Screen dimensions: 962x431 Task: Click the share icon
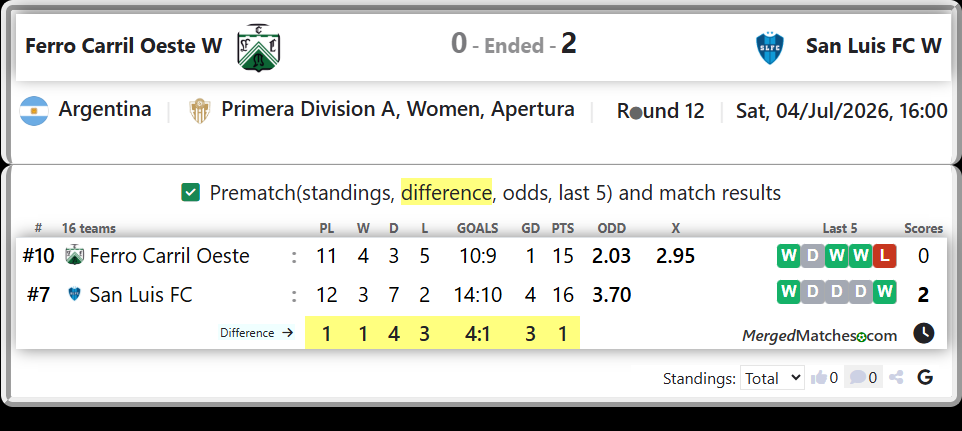click(896, 378)
